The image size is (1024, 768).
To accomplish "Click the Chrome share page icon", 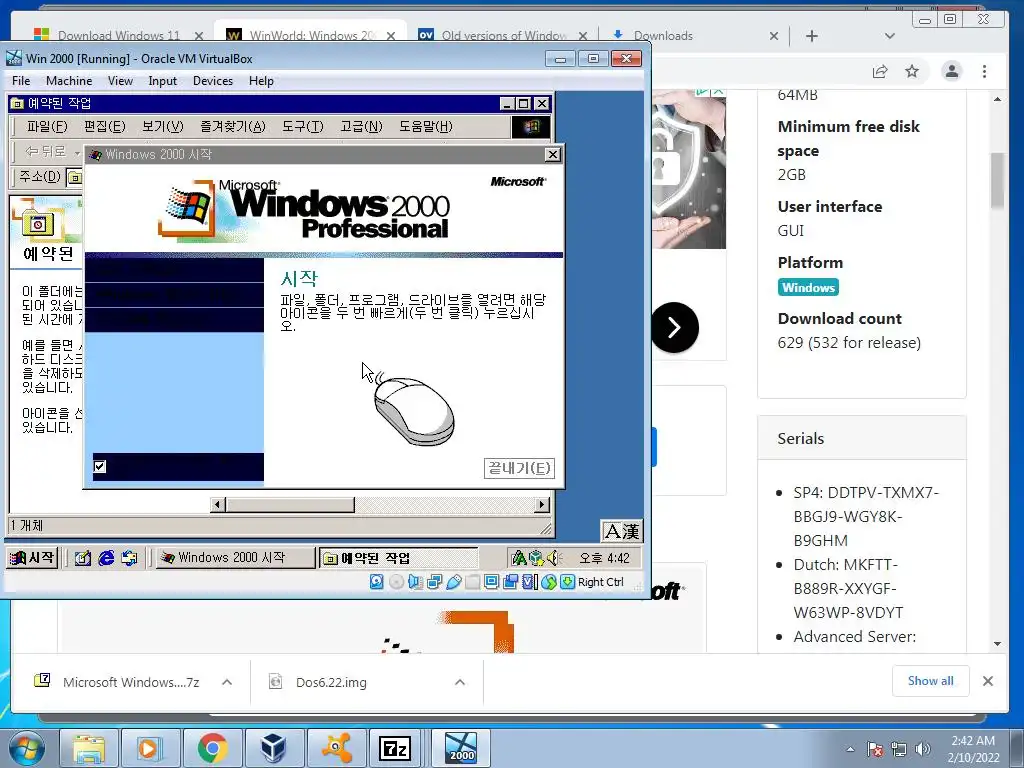I will click(880, 71).
